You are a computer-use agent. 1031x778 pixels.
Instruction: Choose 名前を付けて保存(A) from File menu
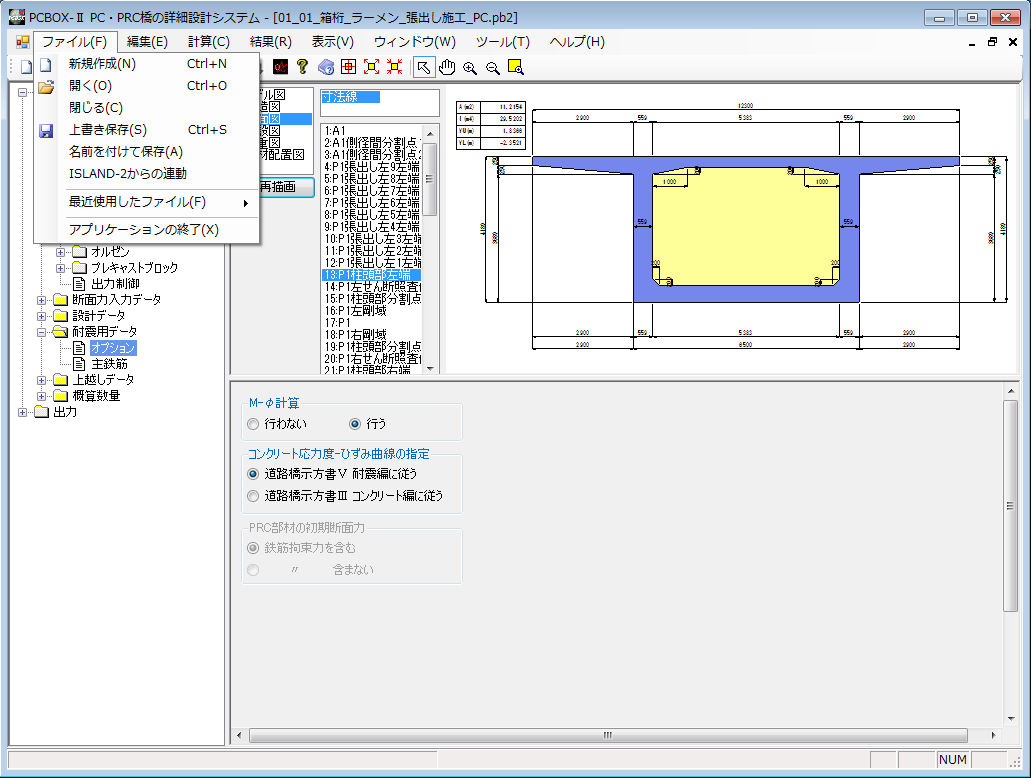(x=126, y=152)
